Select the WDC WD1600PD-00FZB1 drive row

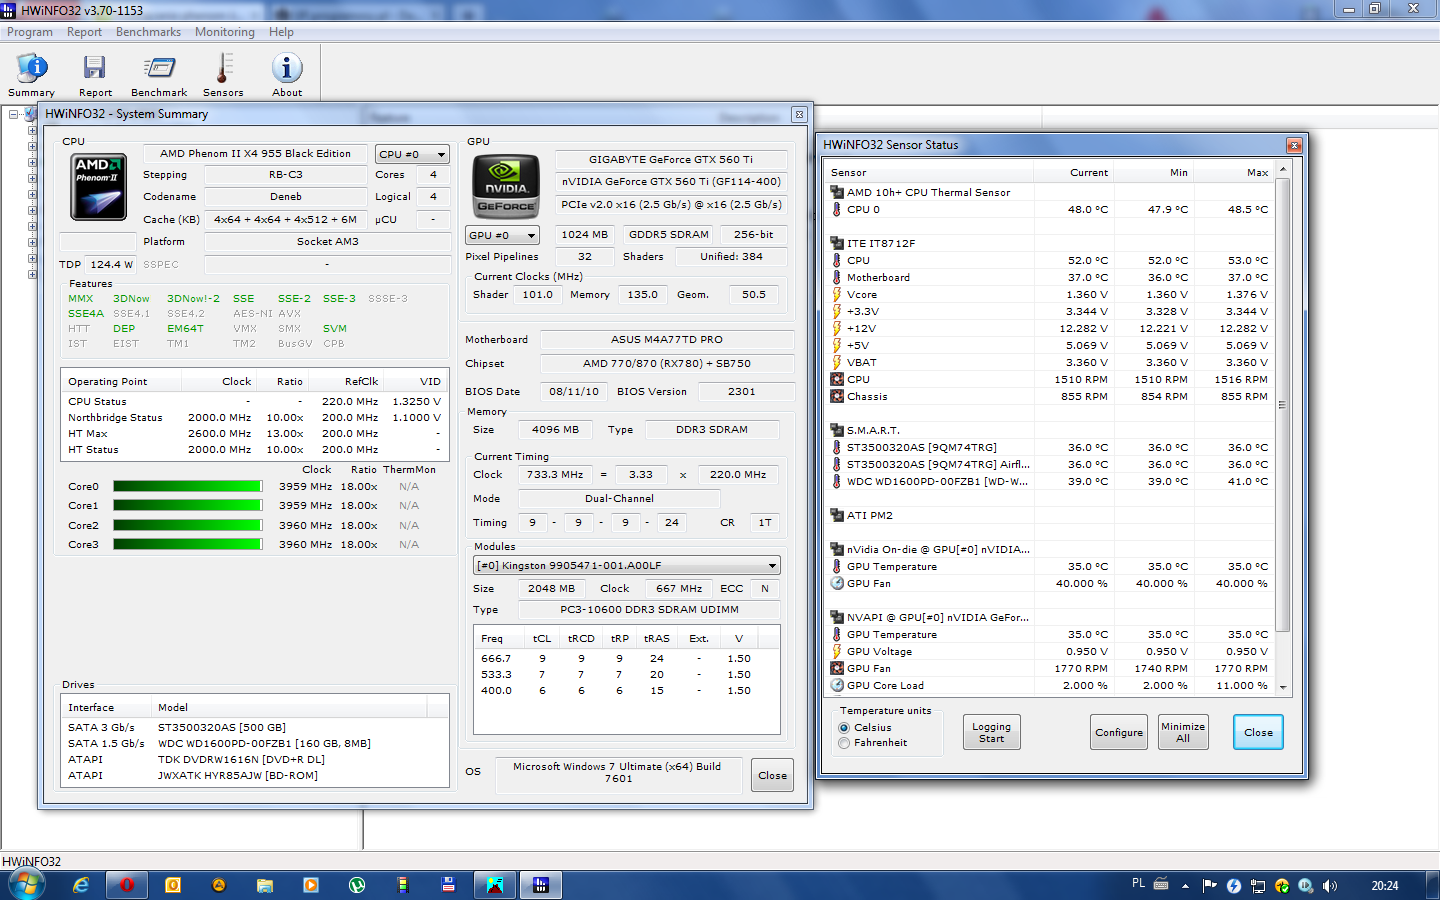pos(255,743)
